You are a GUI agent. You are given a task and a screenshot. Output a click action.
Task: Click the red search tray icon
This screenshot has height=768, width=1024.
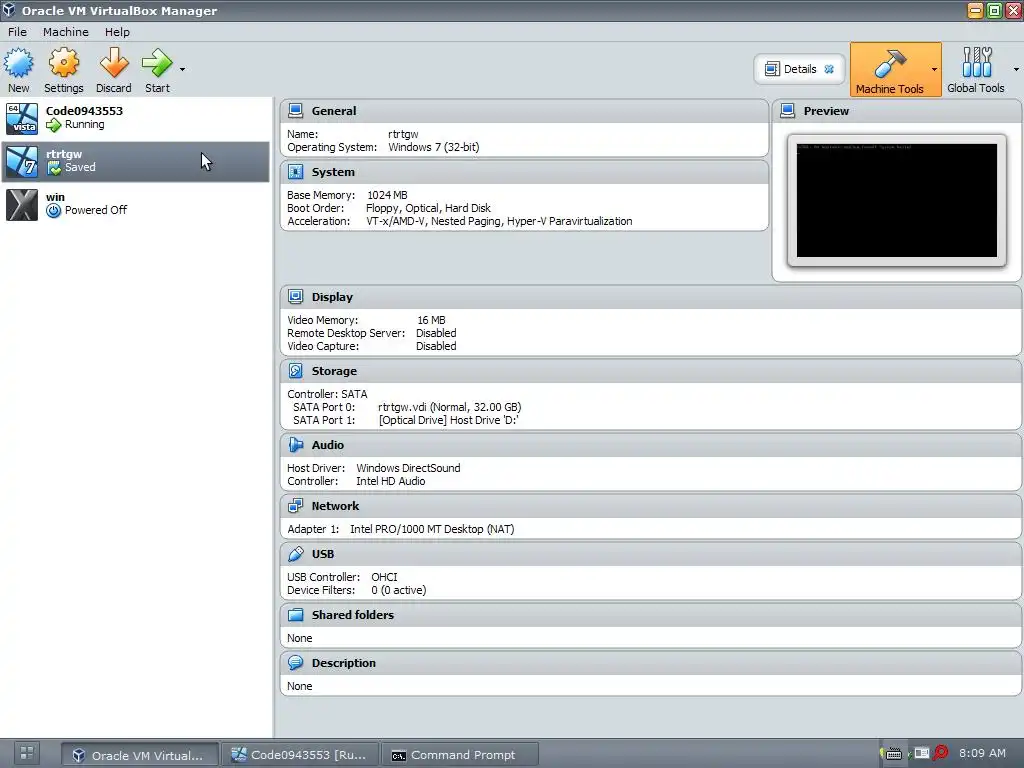click(x=940, y=753)
